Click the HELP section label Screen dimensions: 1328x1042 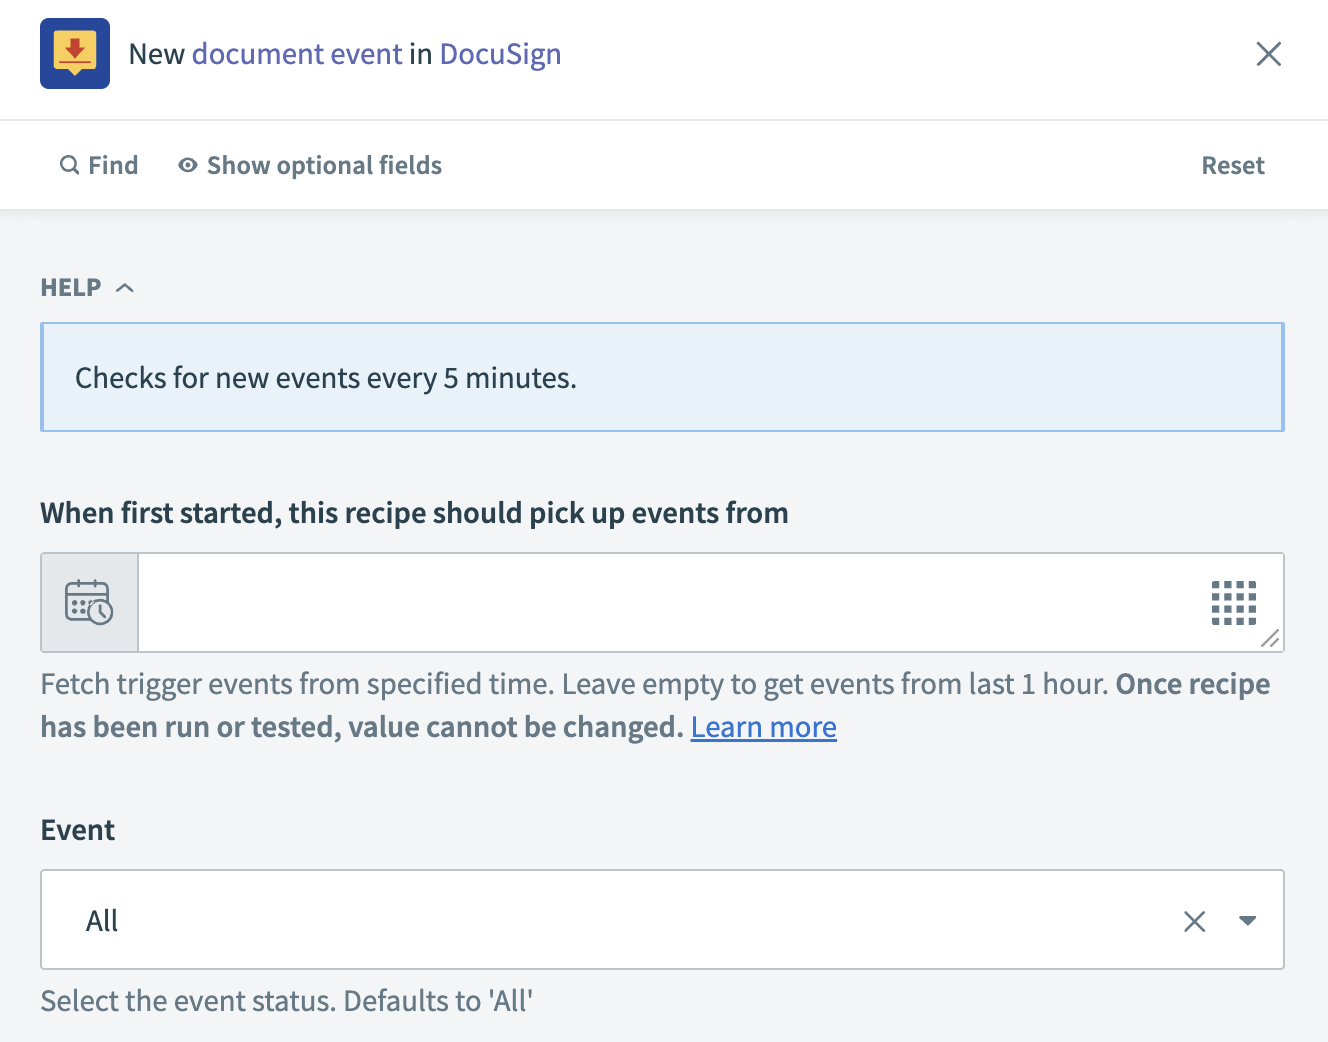[x=71, y=288]
